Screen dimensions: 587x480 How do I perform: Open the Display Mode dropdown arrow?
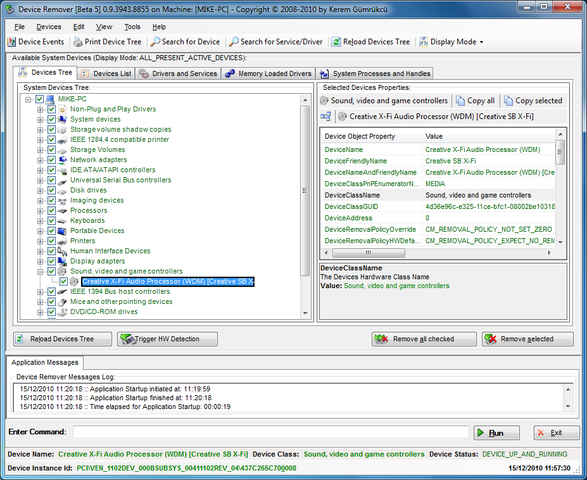[x=481, y=42]
